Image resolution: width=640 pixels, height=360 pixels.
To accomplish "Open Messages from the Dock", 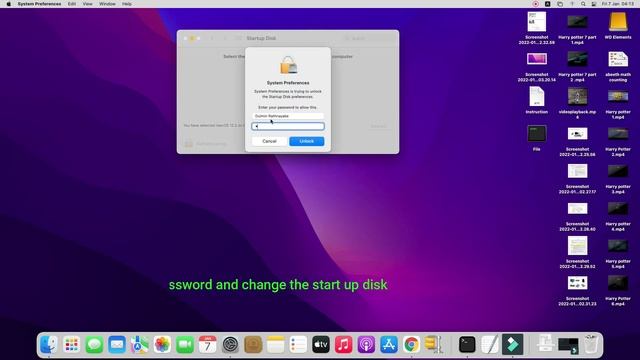I will (x=94, y=345).
